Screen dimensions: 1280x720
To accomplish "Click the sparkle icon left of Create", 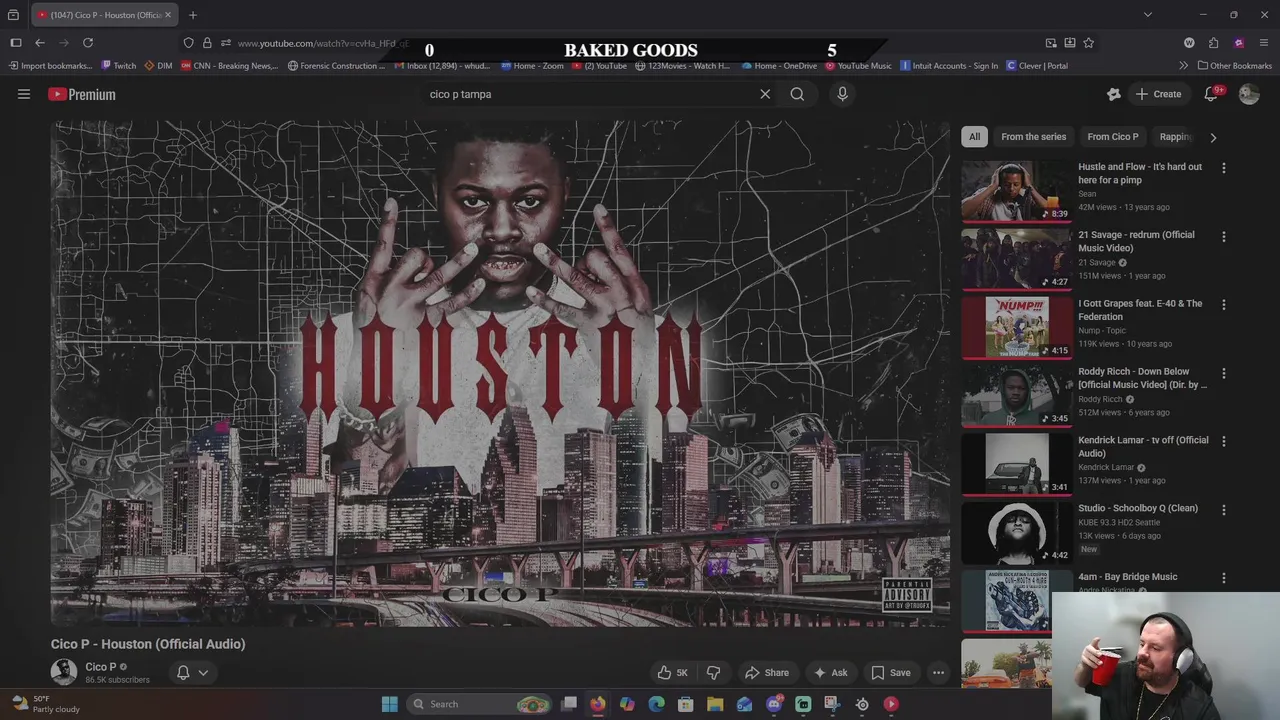I will click(1114, 94).
